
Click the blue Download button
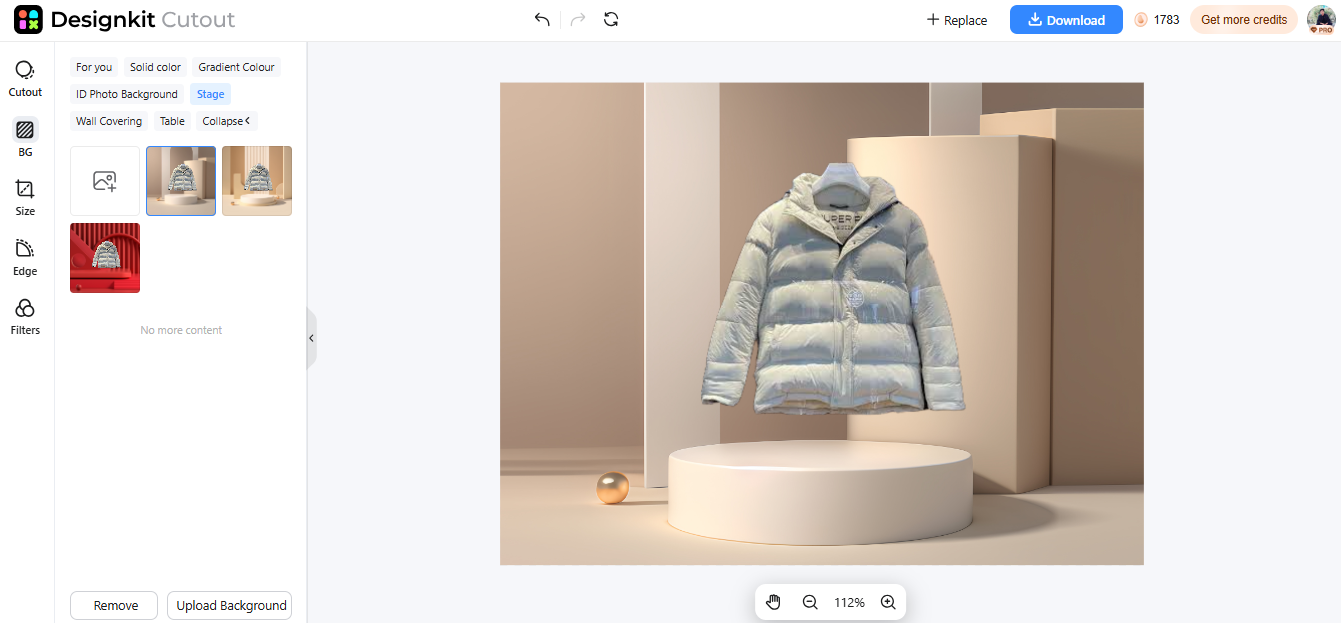pos(1066,20)
